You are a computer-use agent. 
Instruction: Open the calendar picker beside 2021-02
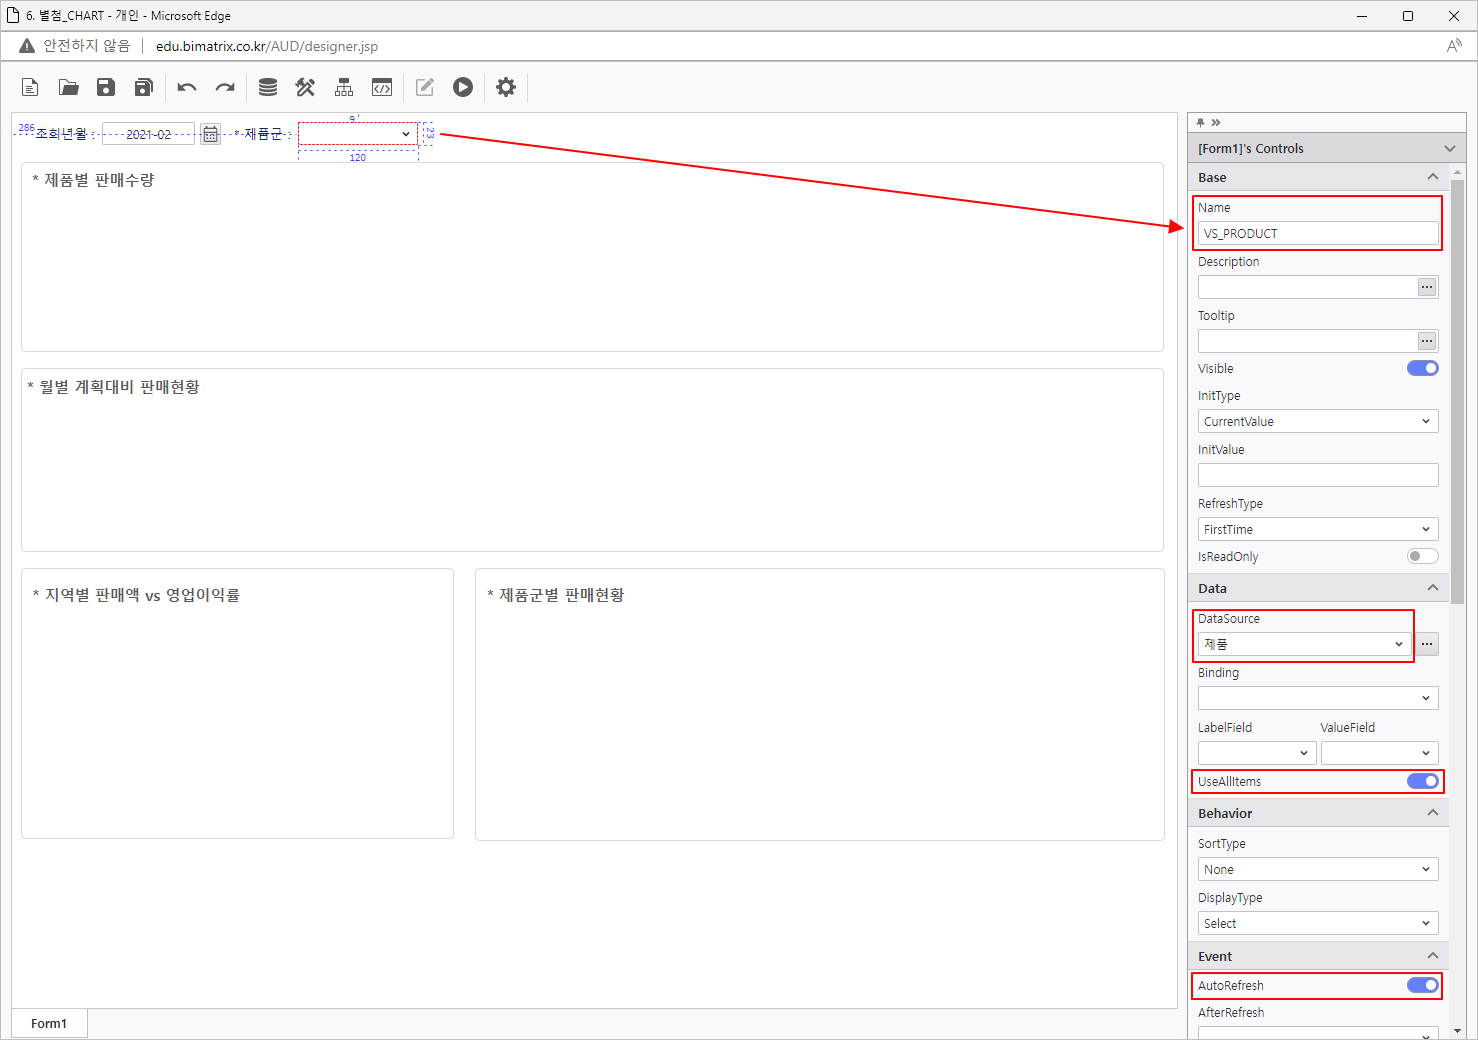point(210,134)
